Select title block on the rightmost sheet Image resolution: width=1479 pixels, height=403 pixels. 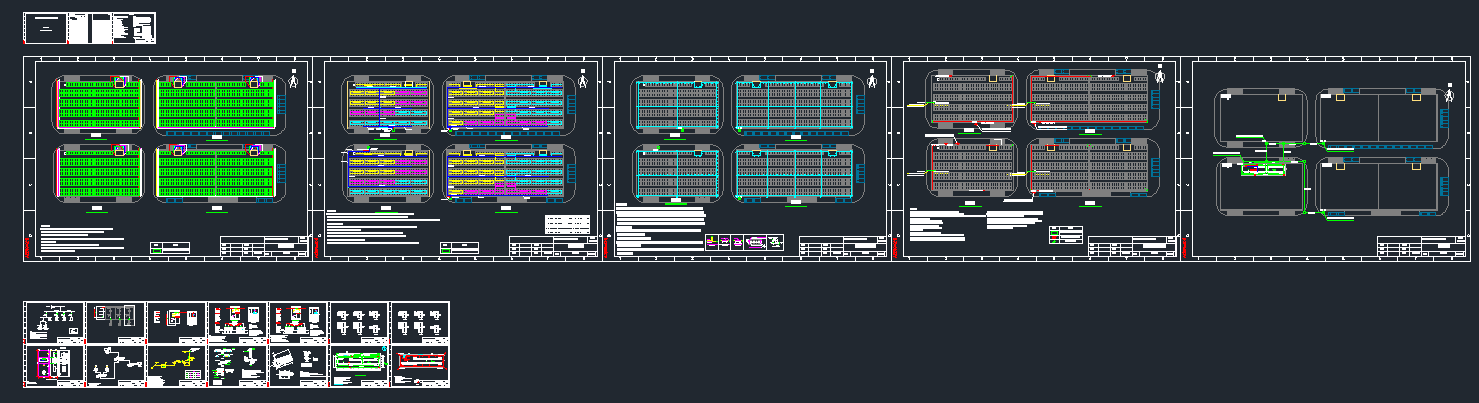pyautogui.click(x=1421, y=247)
